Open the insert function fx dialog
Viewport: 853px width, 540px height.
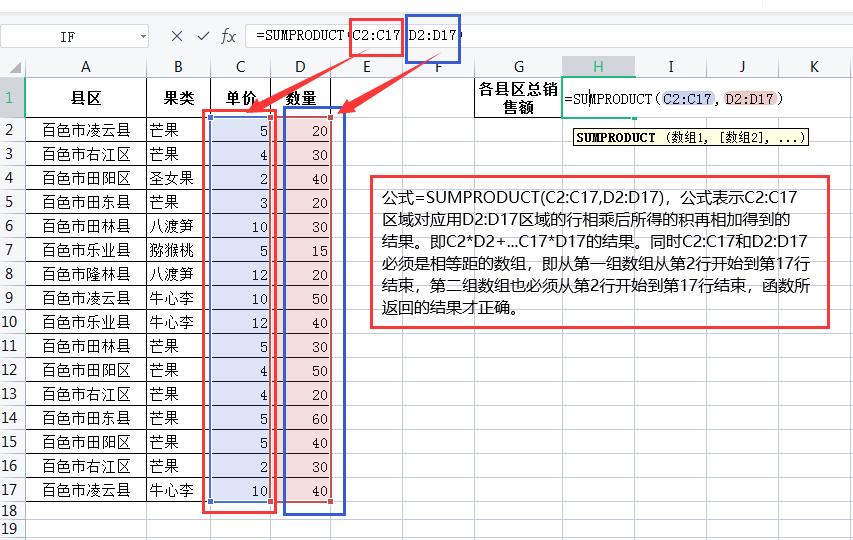(228, 36)
